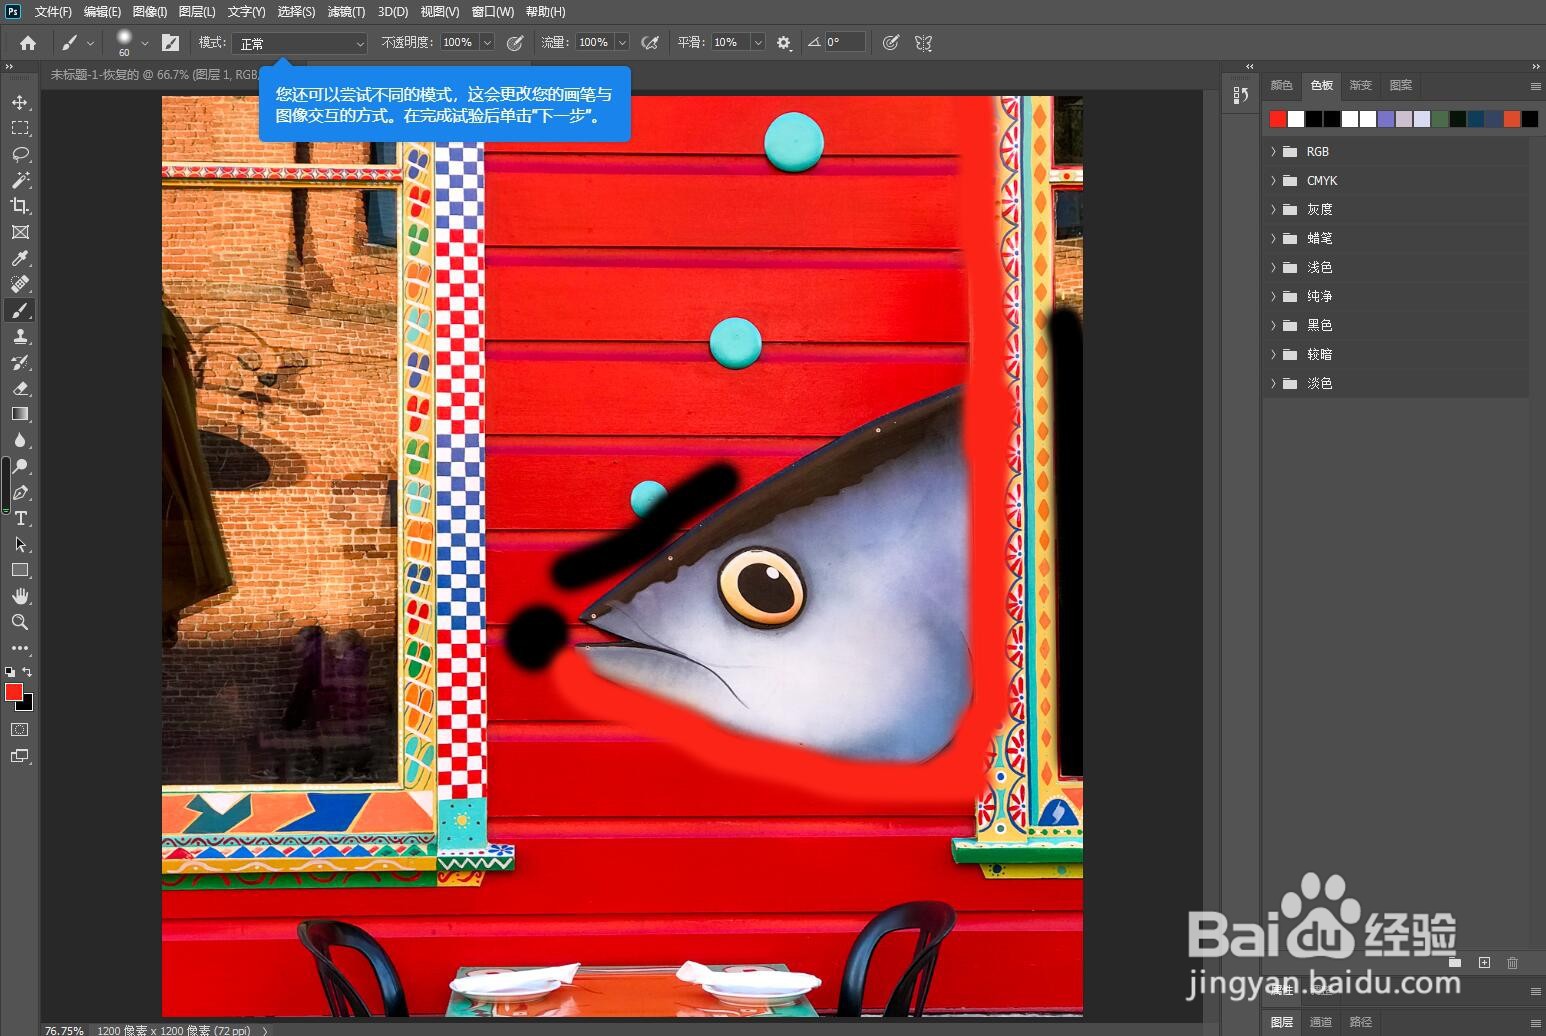Open the flow 流量 slider dropdown
1546x1036 pixels.
tap(622, 43)
